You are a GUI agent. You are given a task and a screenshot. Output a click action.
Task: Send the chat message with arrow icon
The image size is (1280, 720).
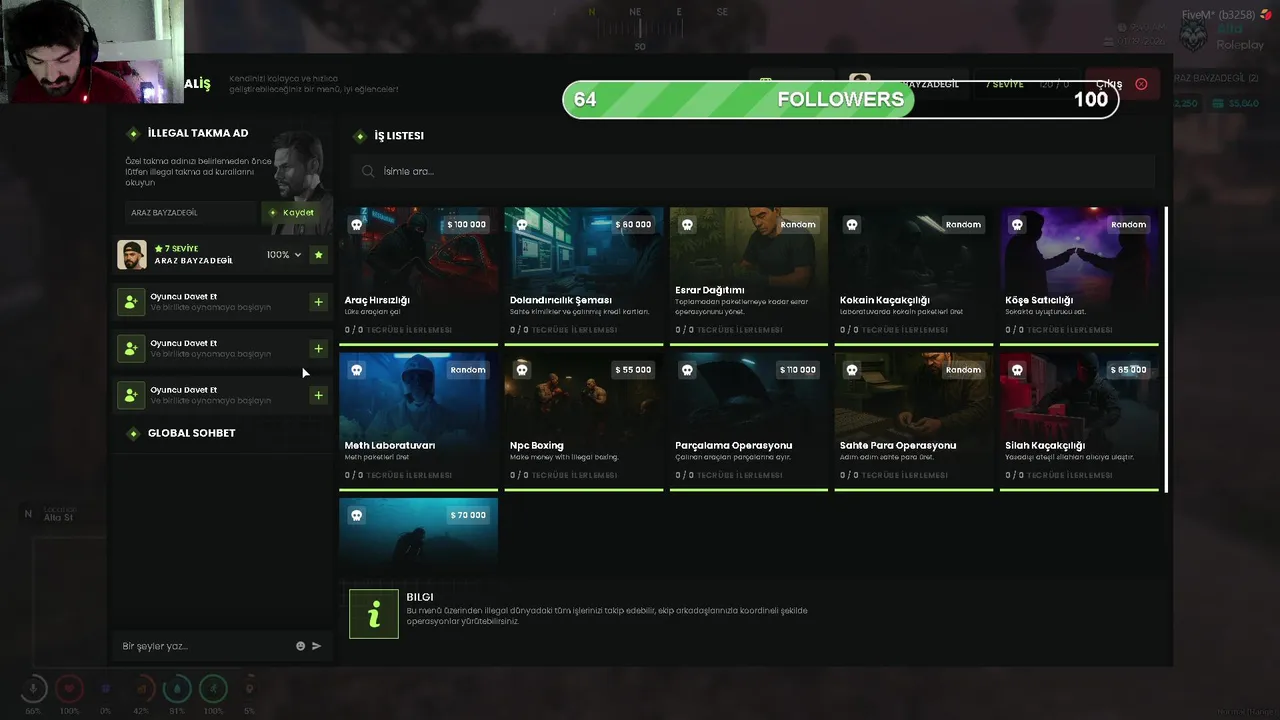(317, 646)
